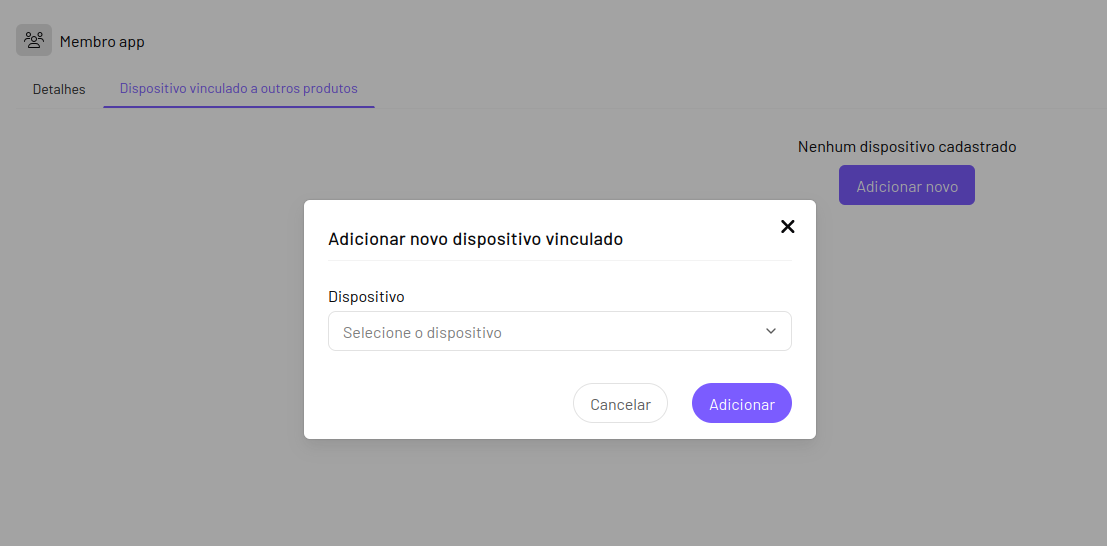This screenshot has height=546, width=1107.
Task: Return to the Detalhes view
Action: [59, 90]
